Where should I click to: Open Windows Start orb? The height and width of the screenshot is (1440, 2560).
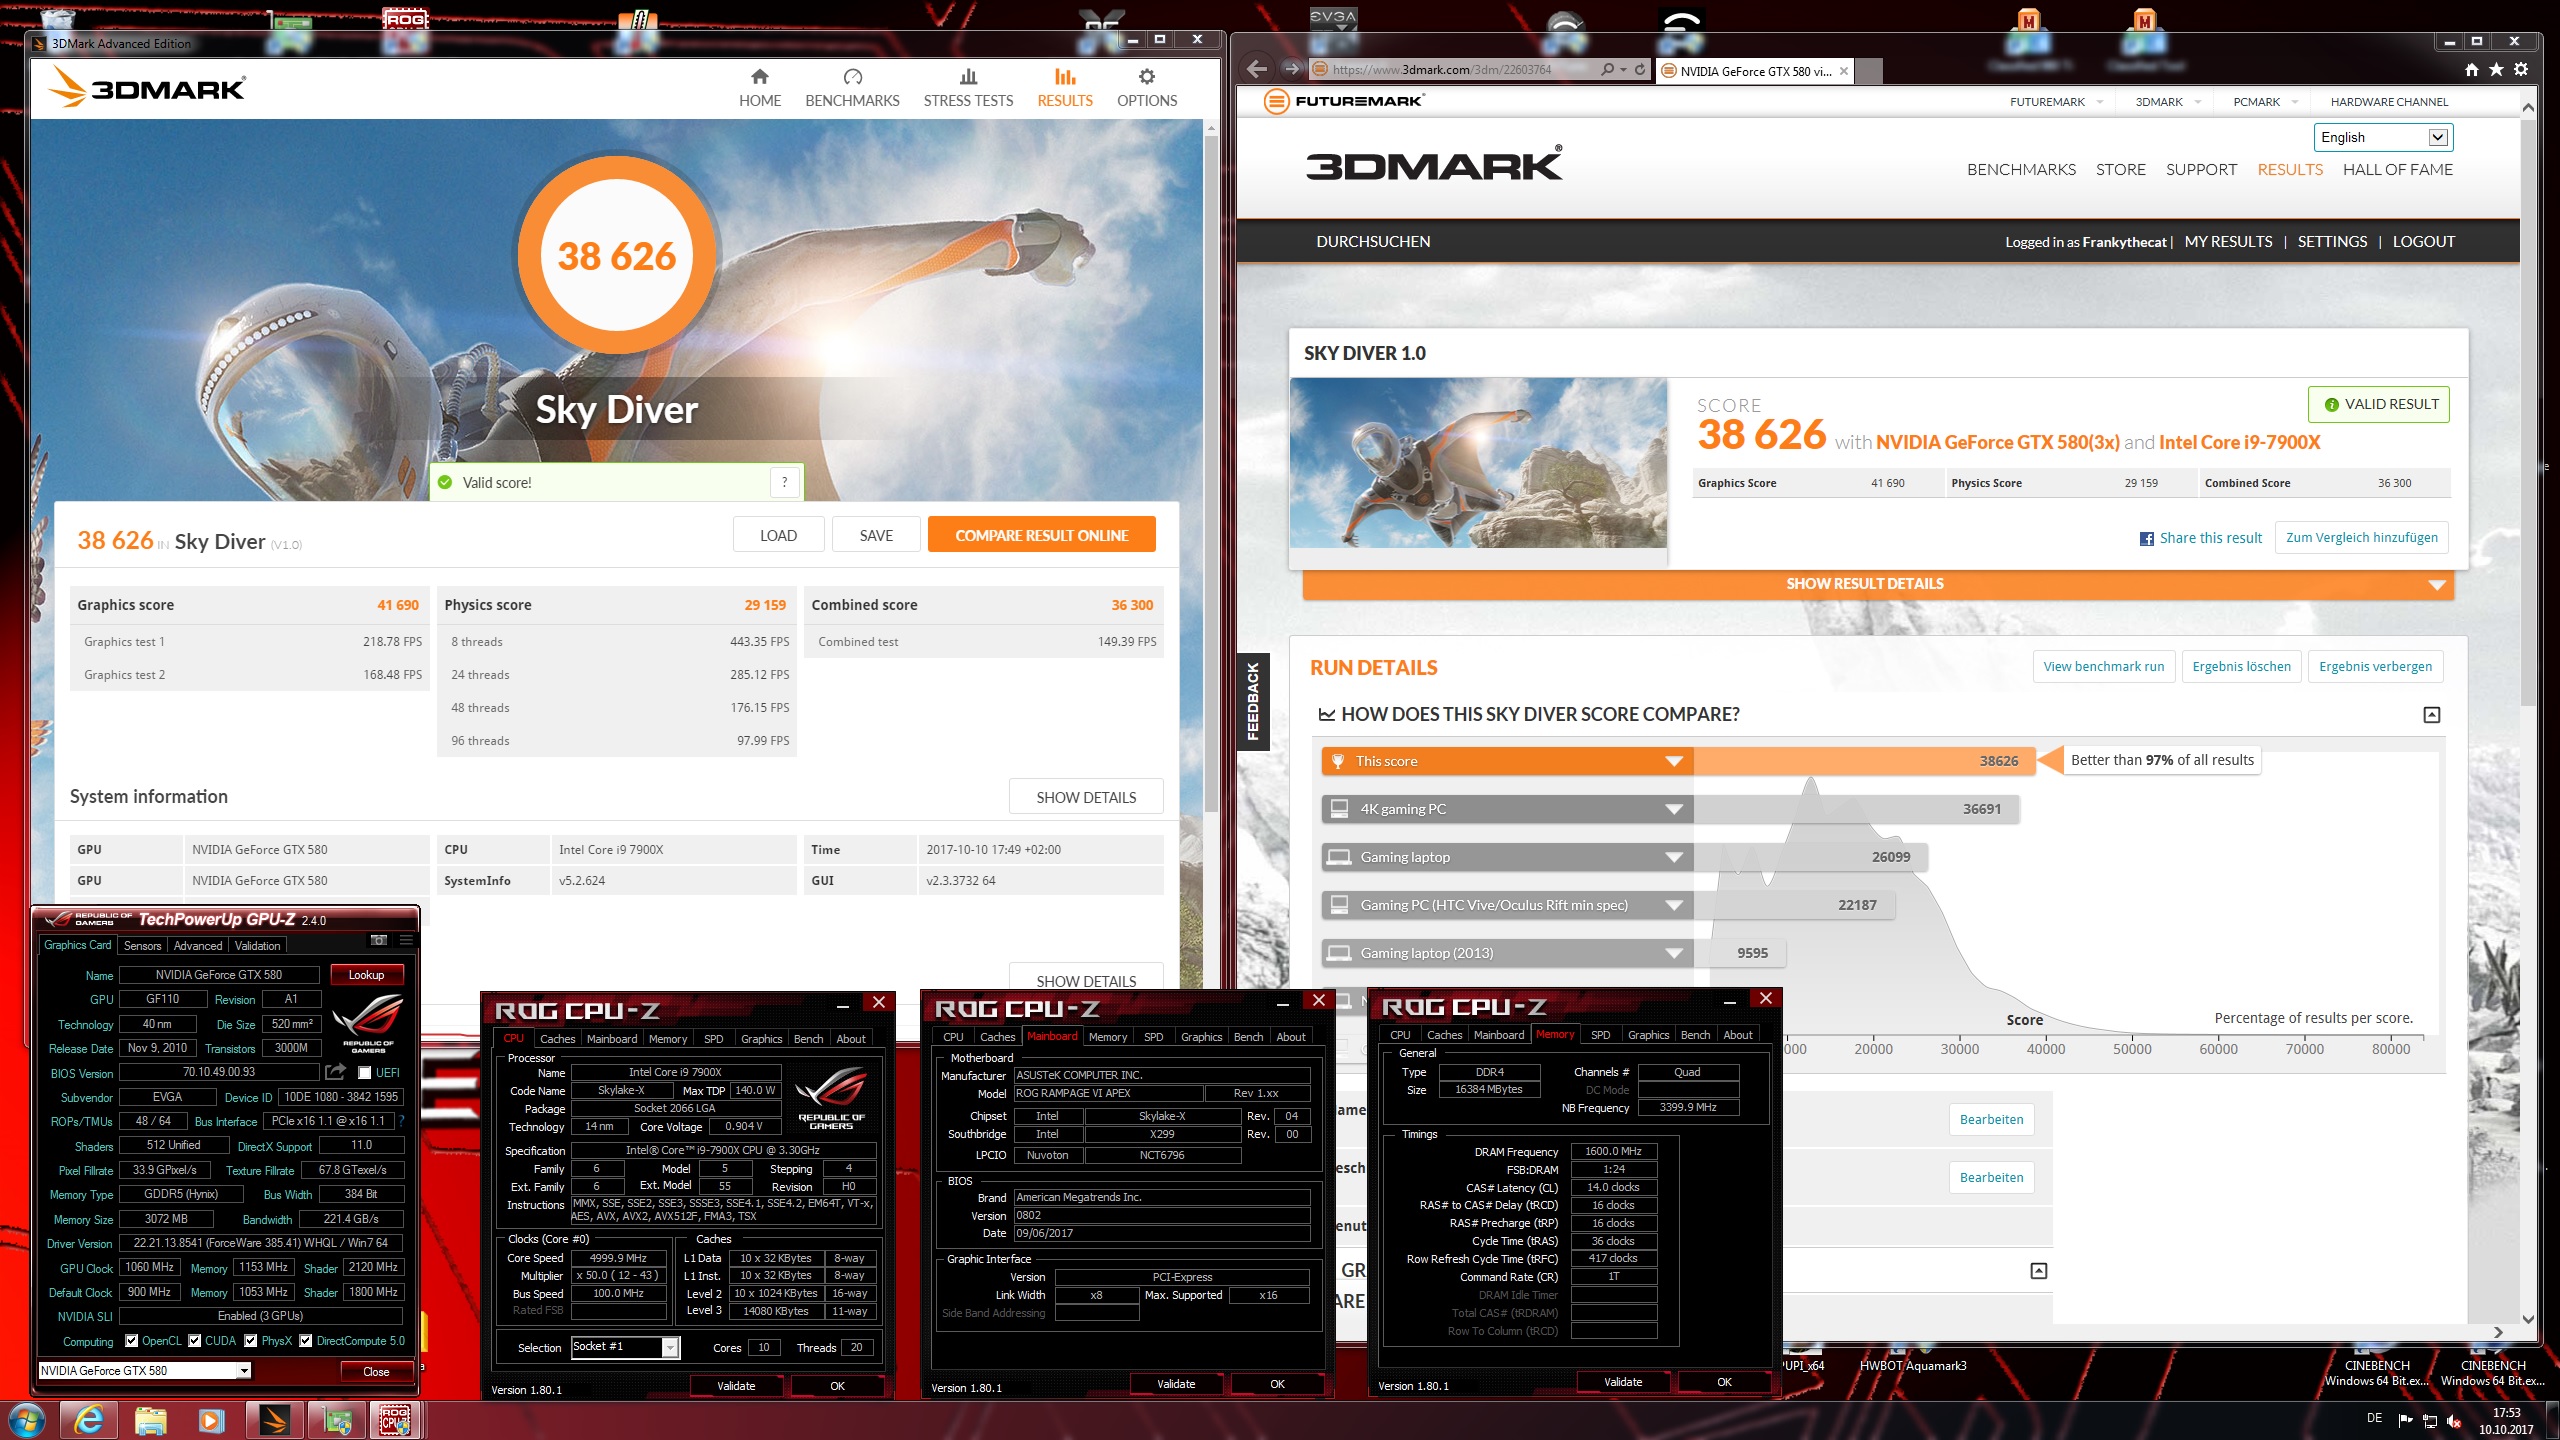26,1419
